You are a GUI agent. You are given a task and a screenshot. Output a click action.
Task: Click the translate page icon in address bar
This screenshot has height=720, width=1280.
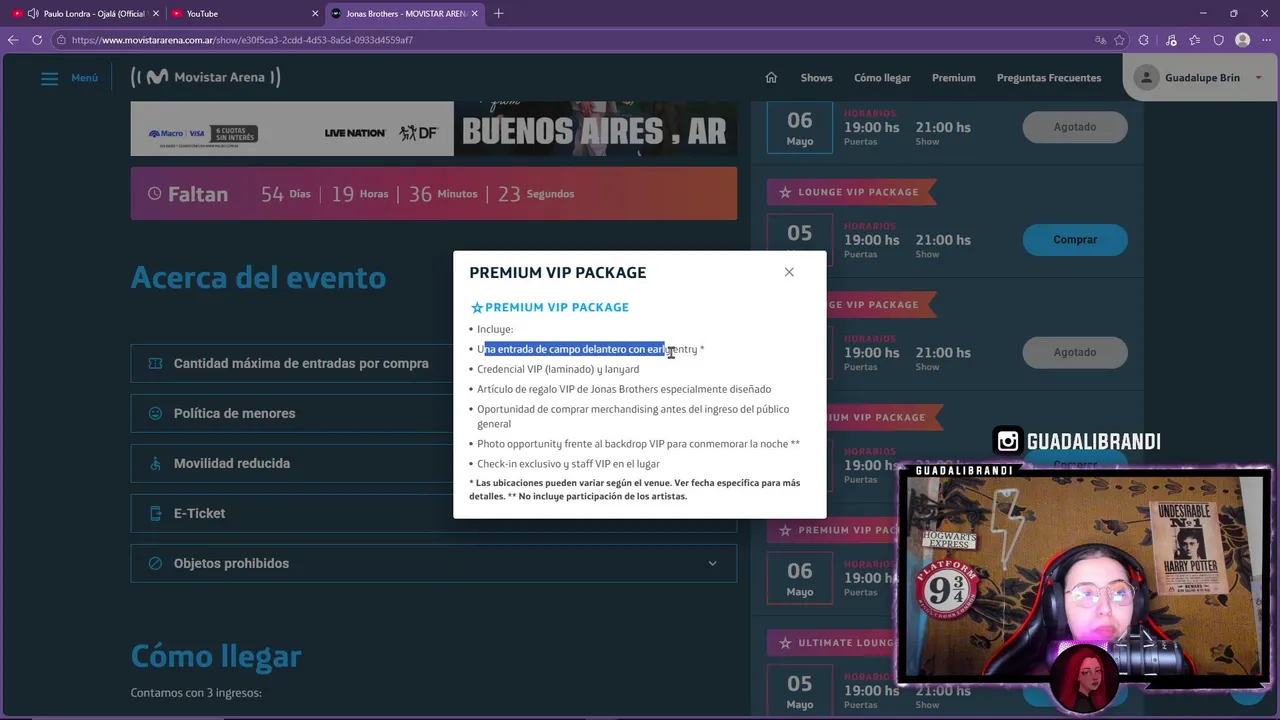coord(1100,40)
